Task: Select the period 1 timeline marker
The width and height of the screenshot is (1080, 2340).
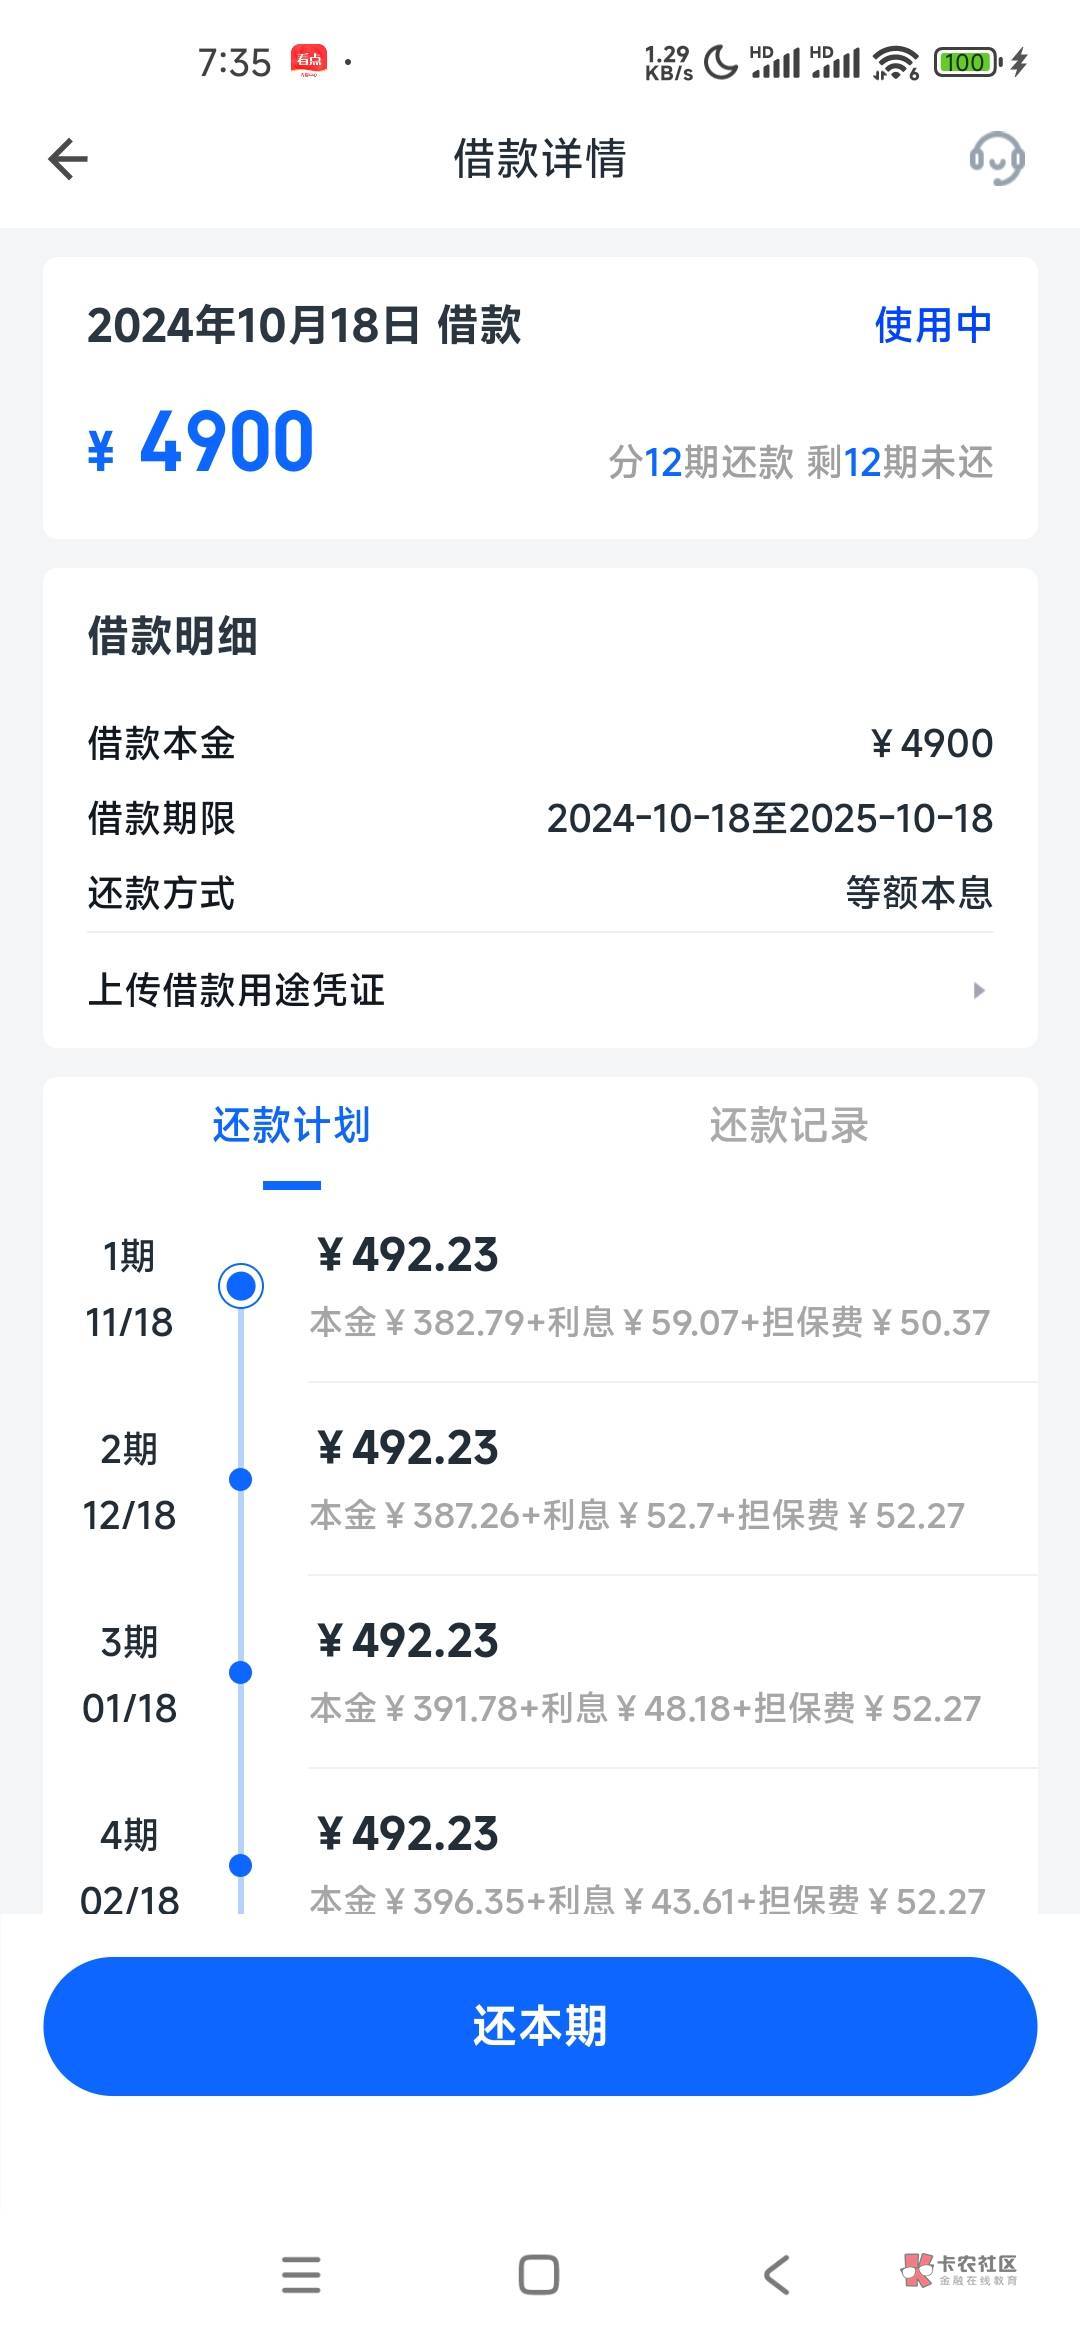Action: 241,1286
